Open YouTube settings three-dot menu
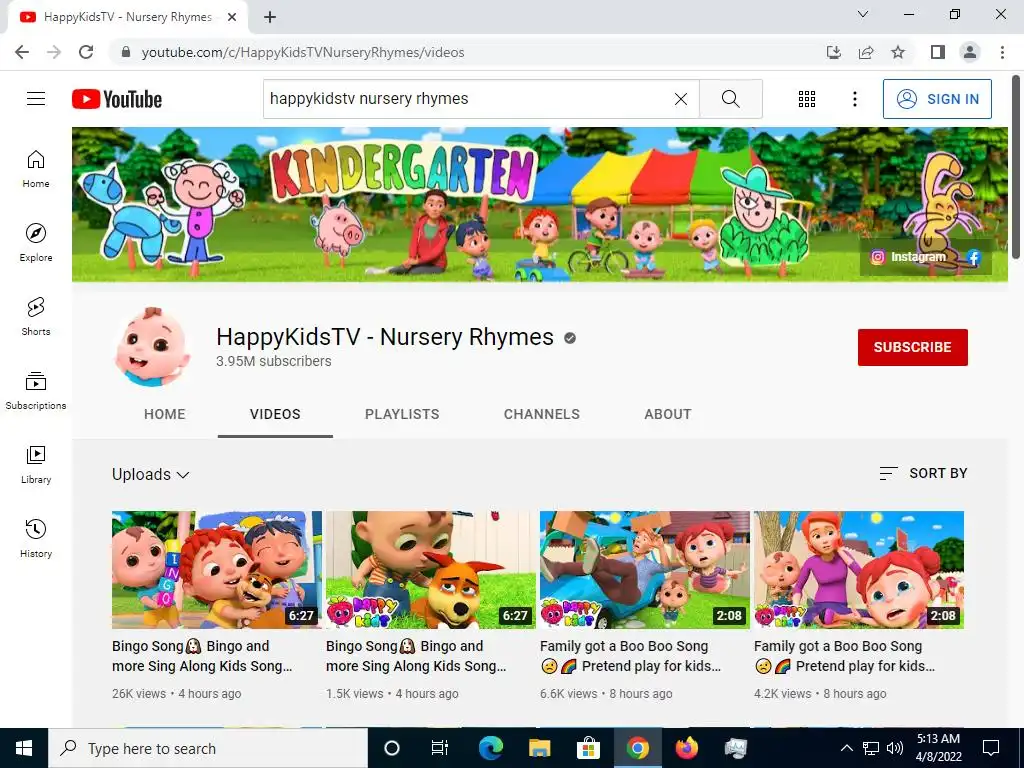This screenshot has width=1024, height=768. (854, 99)
